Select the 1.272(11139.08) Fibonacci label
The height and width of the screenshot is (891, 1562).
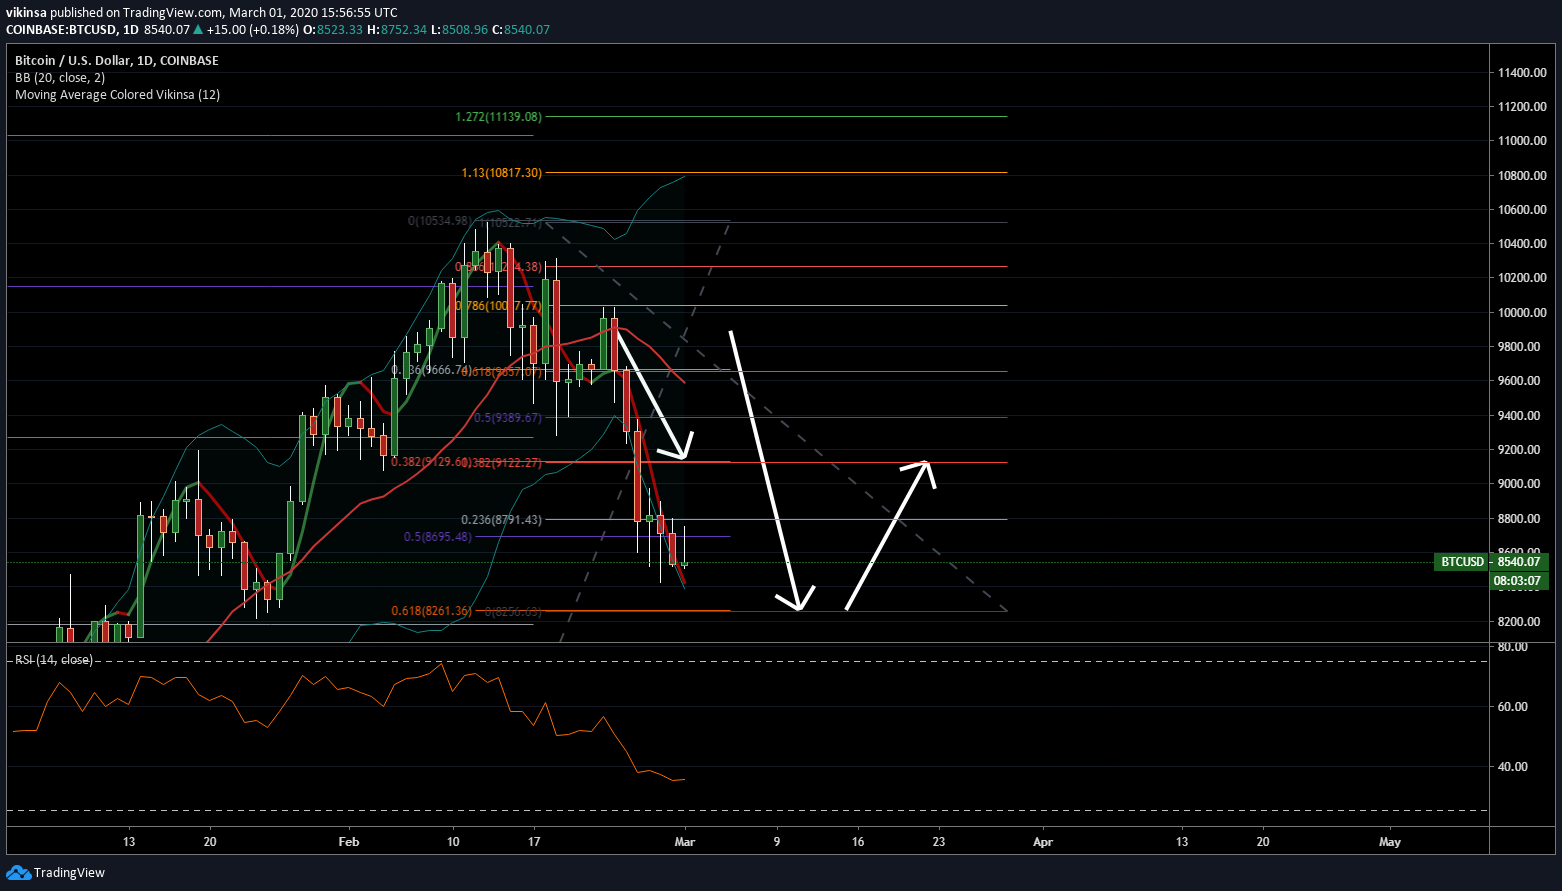tap(498, 117)
